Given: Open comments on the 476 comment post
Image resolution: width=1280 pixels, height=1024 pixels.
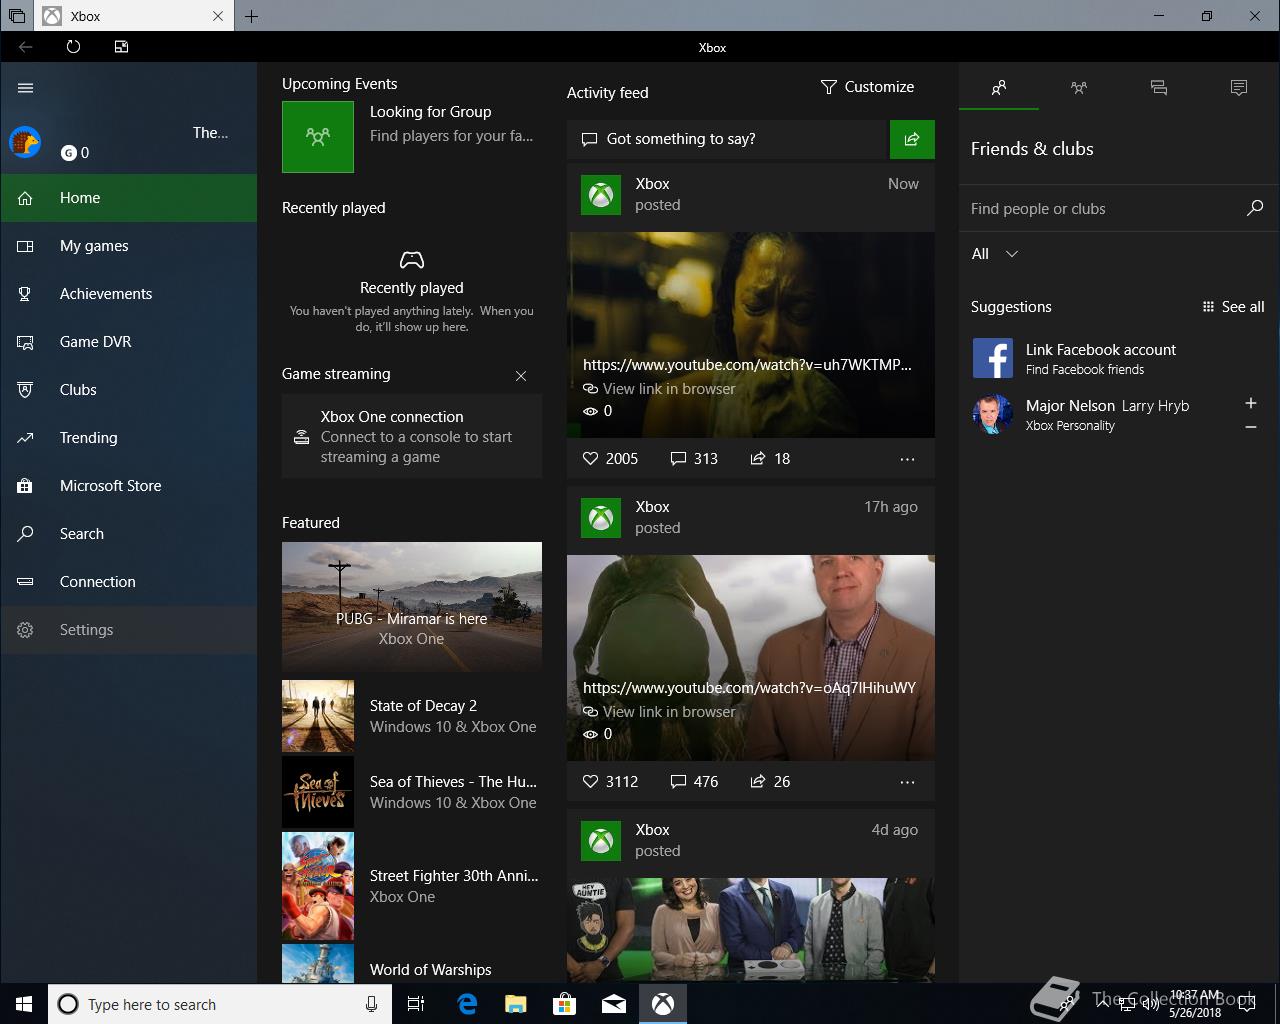Looking at the screenshot, I should click(694, 781).
